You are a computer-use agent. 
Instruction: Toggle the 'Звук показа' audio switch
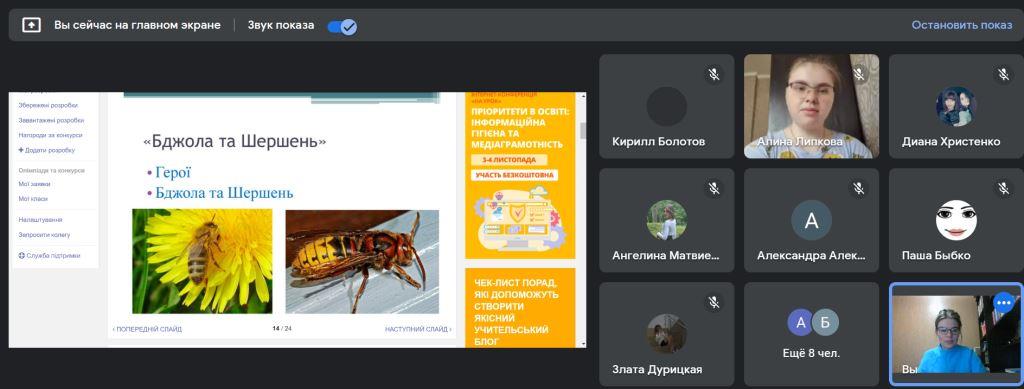click(x=342, y=27)
